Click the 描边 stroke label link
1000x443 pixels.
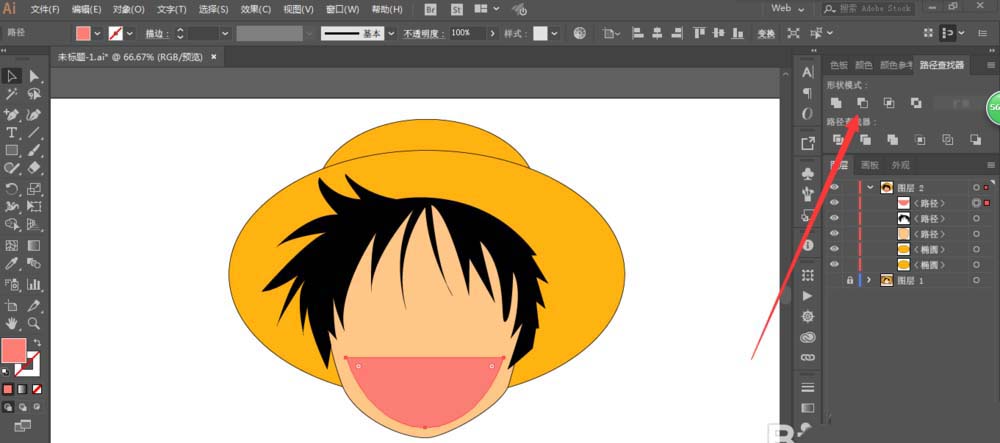coord(156,34)
